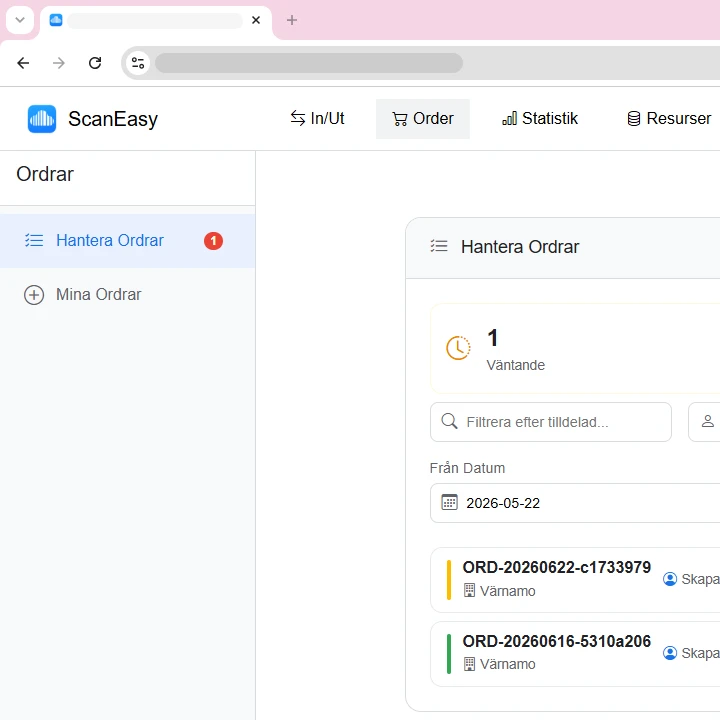
Task: Click the Väntande count card
Action: tap(575, 348)
